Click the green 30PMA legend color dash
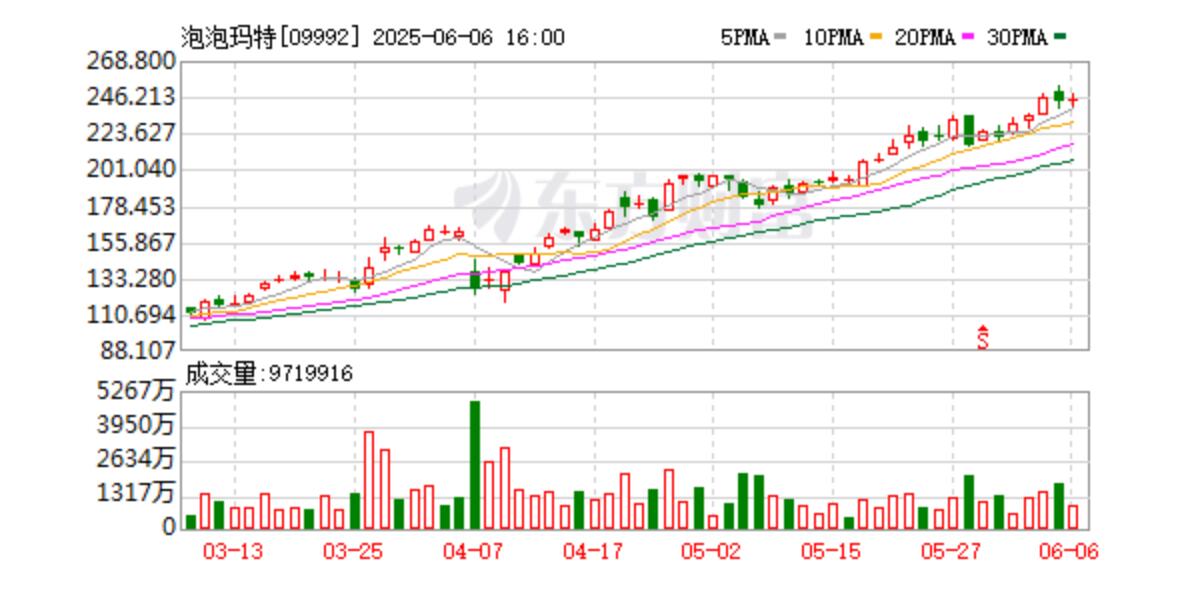The height and width of the screenshot is (590, 1184). point(1061,38)
